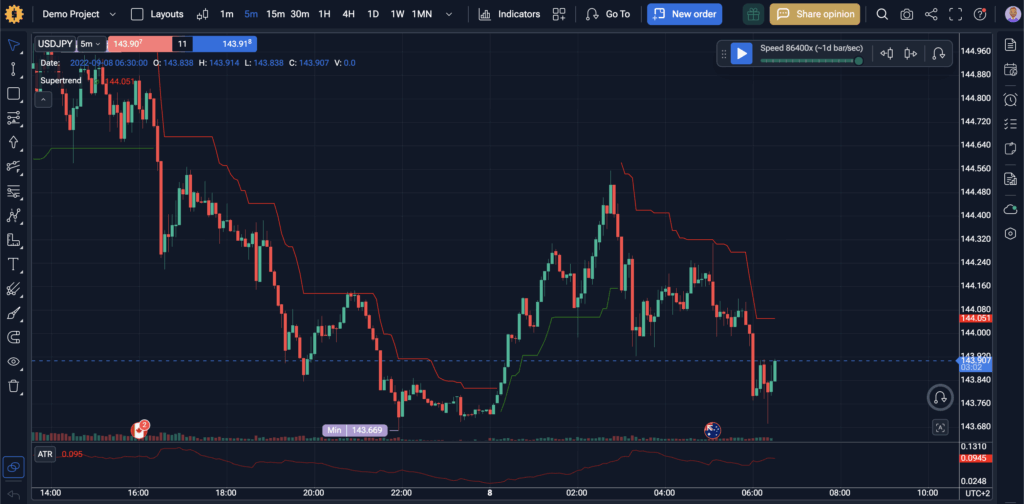This screenshot has width=1024, height=504.
Task: Delete drawings with the trash icon
Action: 13,386
